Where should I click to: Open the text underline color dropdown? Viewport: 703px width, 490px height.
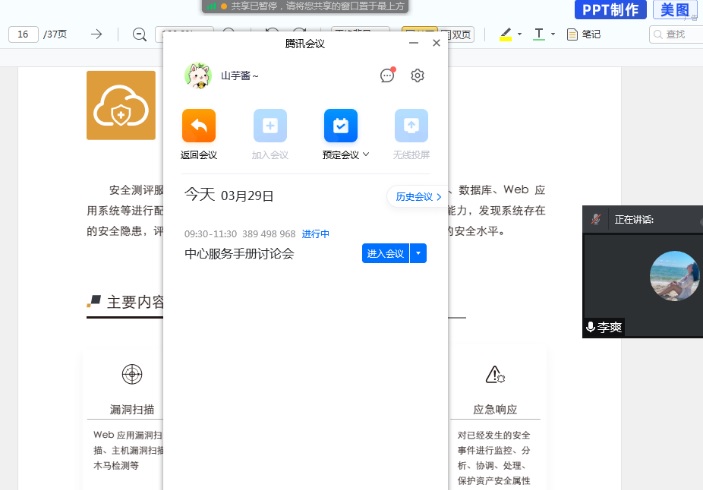click(x=554, y=35)
